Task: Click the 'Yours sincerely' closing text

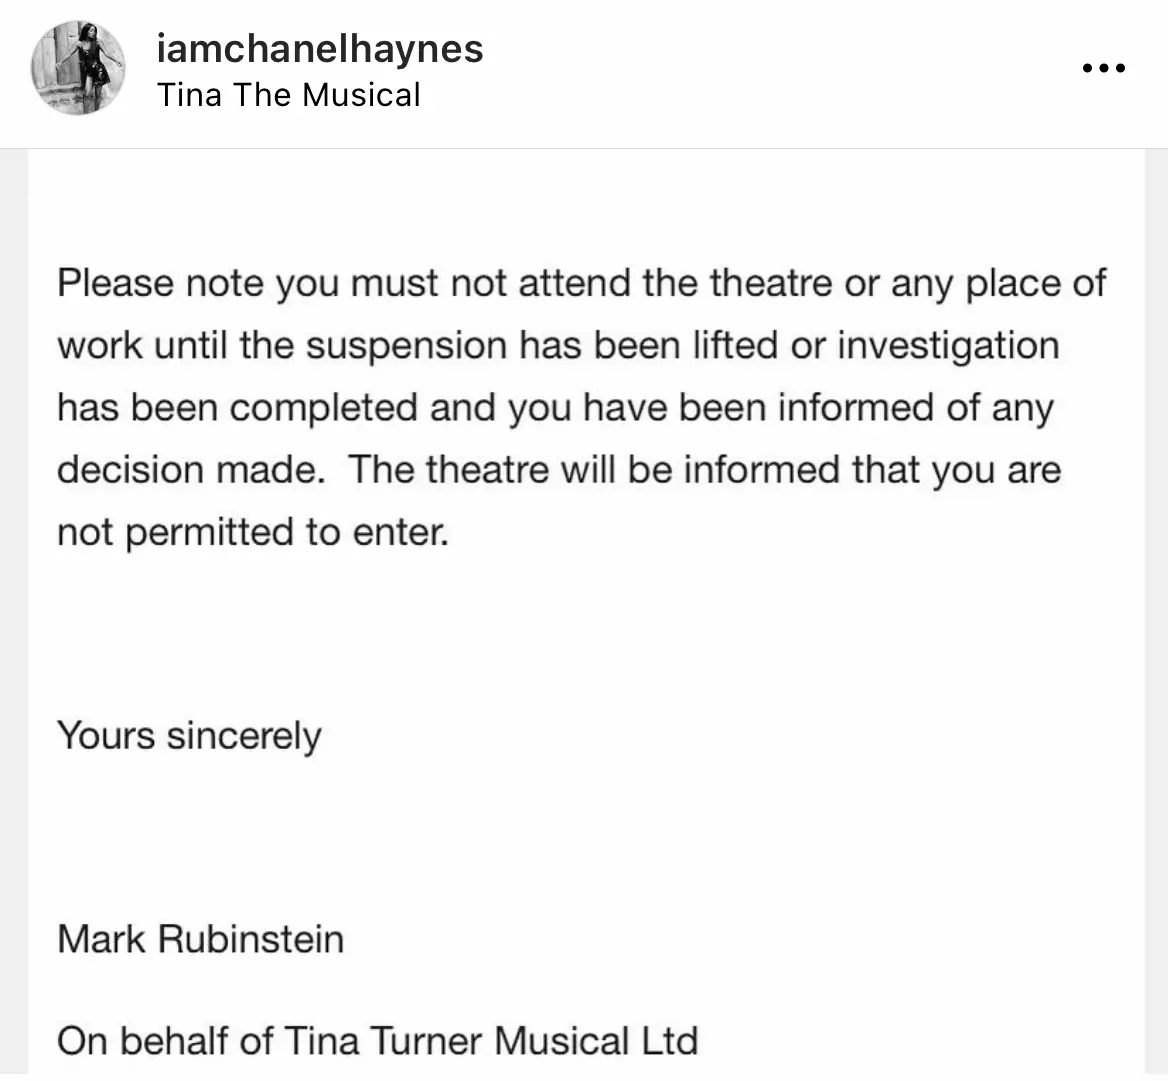Action: click(x=189, y=736)
